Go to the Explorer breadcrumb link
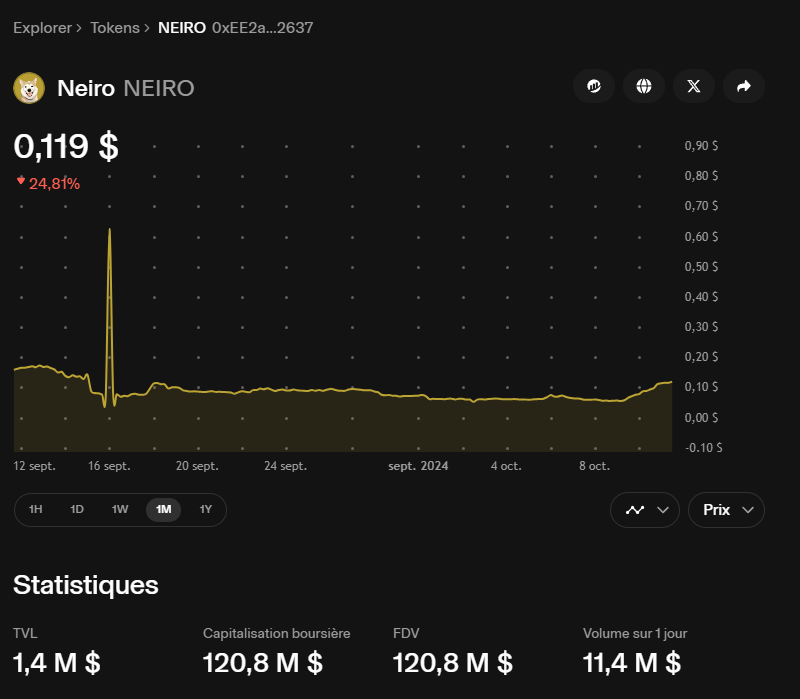This screenshot has width=800, height=699. (41, 28)
